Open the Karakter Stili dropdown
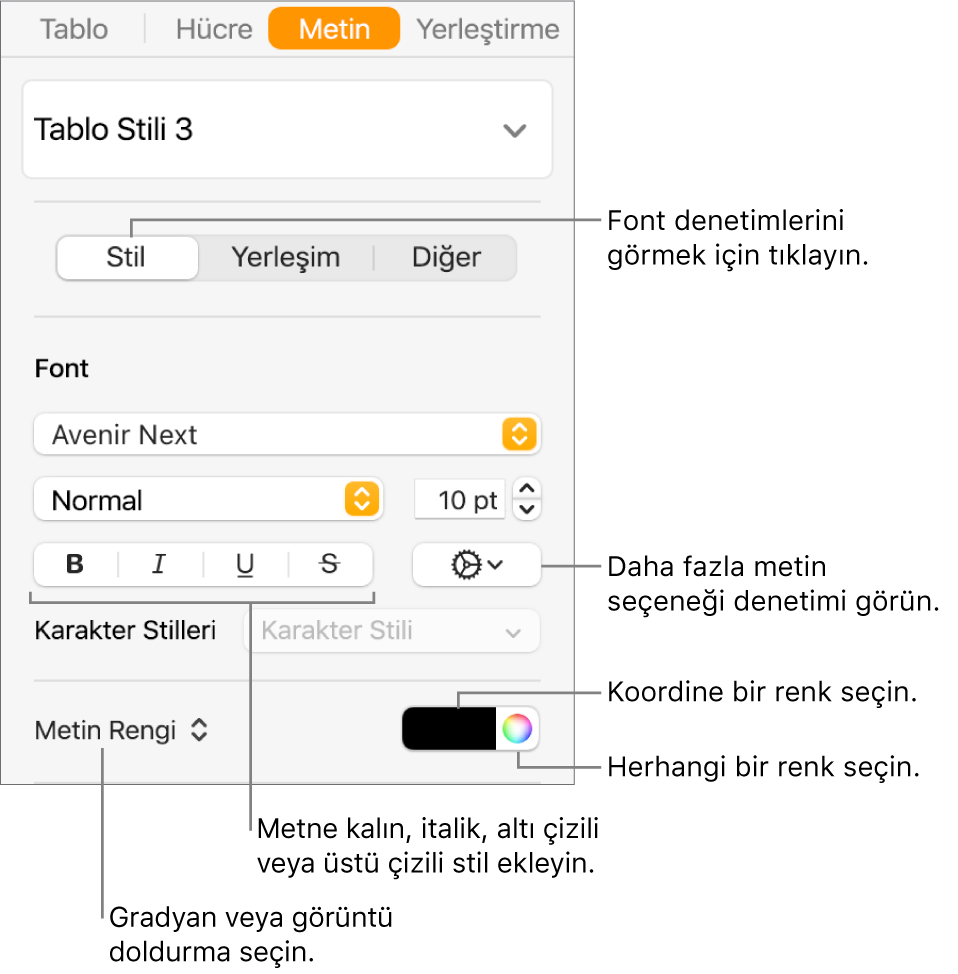Viewport: 958px width, 974px height. click(392, 630)
